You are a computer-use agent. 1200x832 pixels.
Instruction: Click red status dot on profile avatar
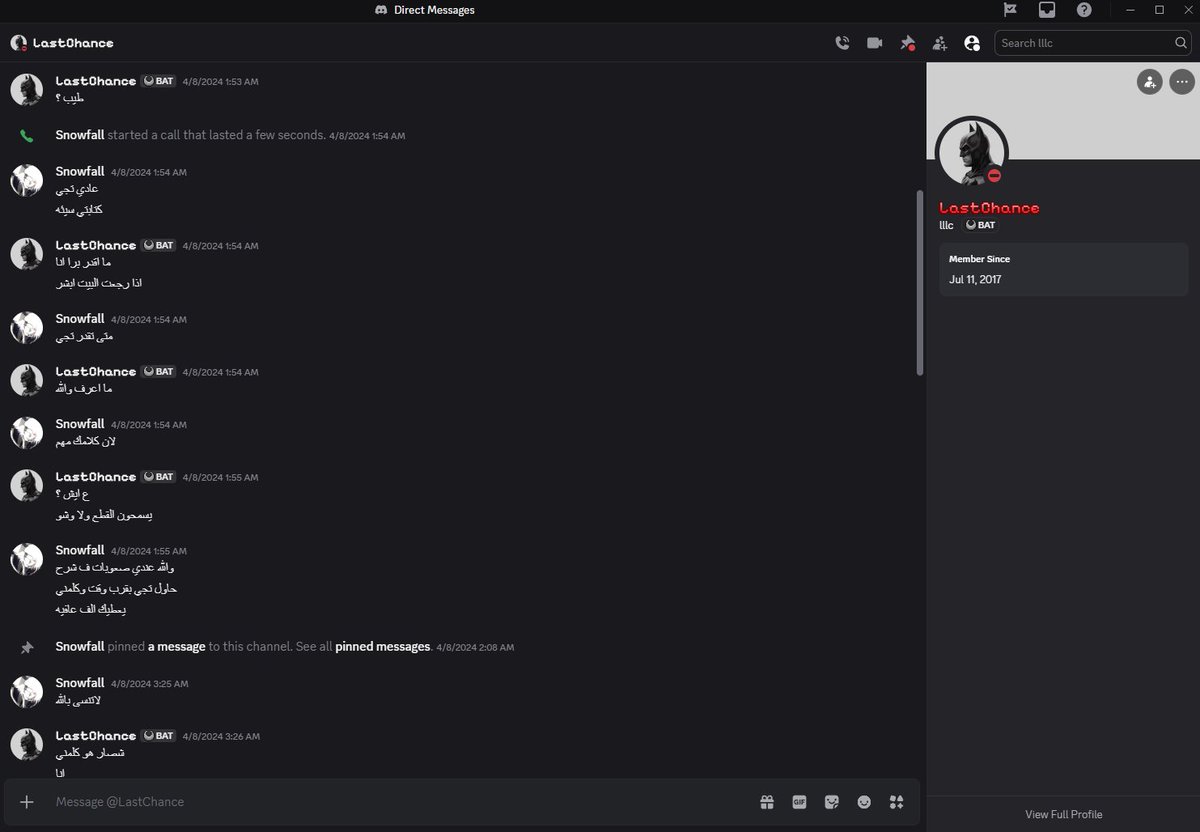point(994,176)
